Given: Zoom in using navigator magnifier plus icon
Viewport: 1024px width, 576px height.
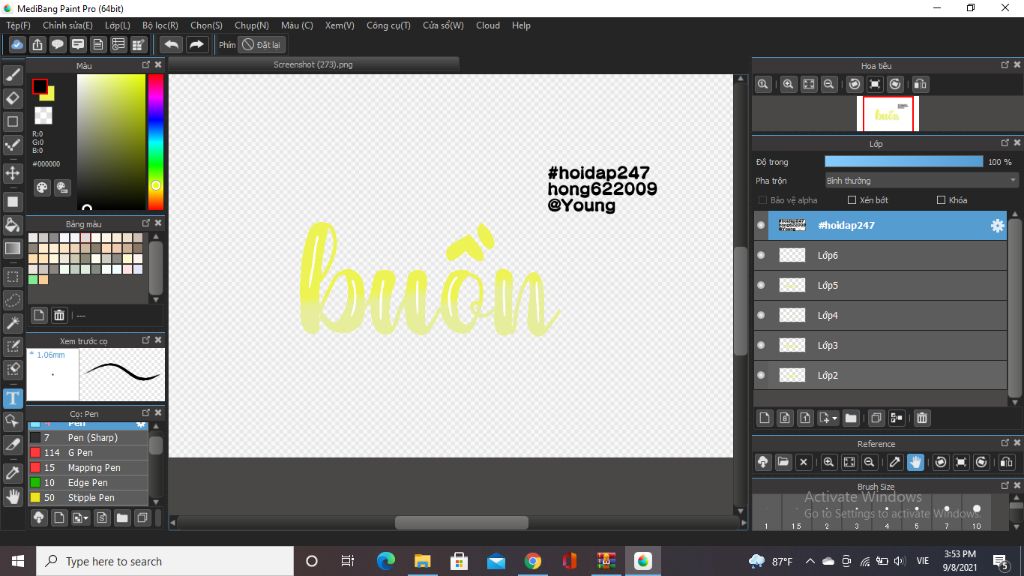Looking at the screenshot, I should (788, 84).
